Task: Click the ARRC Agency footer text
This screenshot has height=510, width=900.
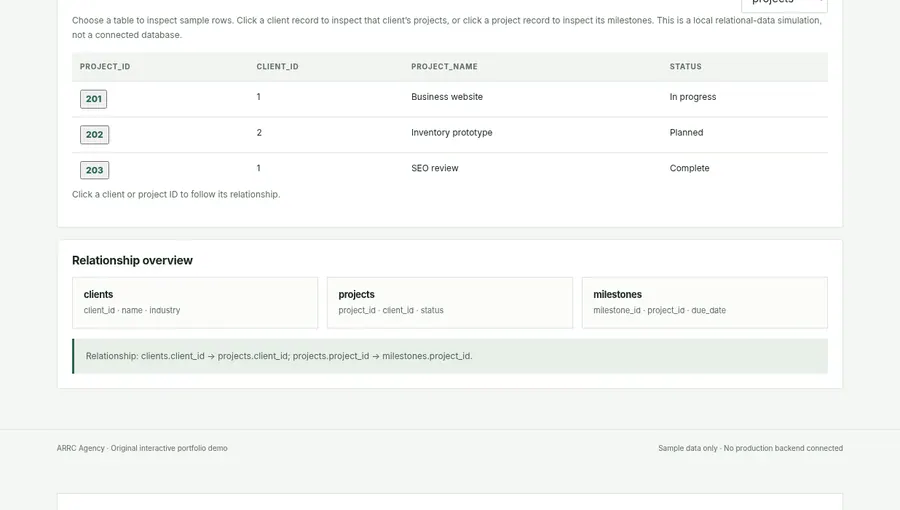Action: (x=142, y=448)
